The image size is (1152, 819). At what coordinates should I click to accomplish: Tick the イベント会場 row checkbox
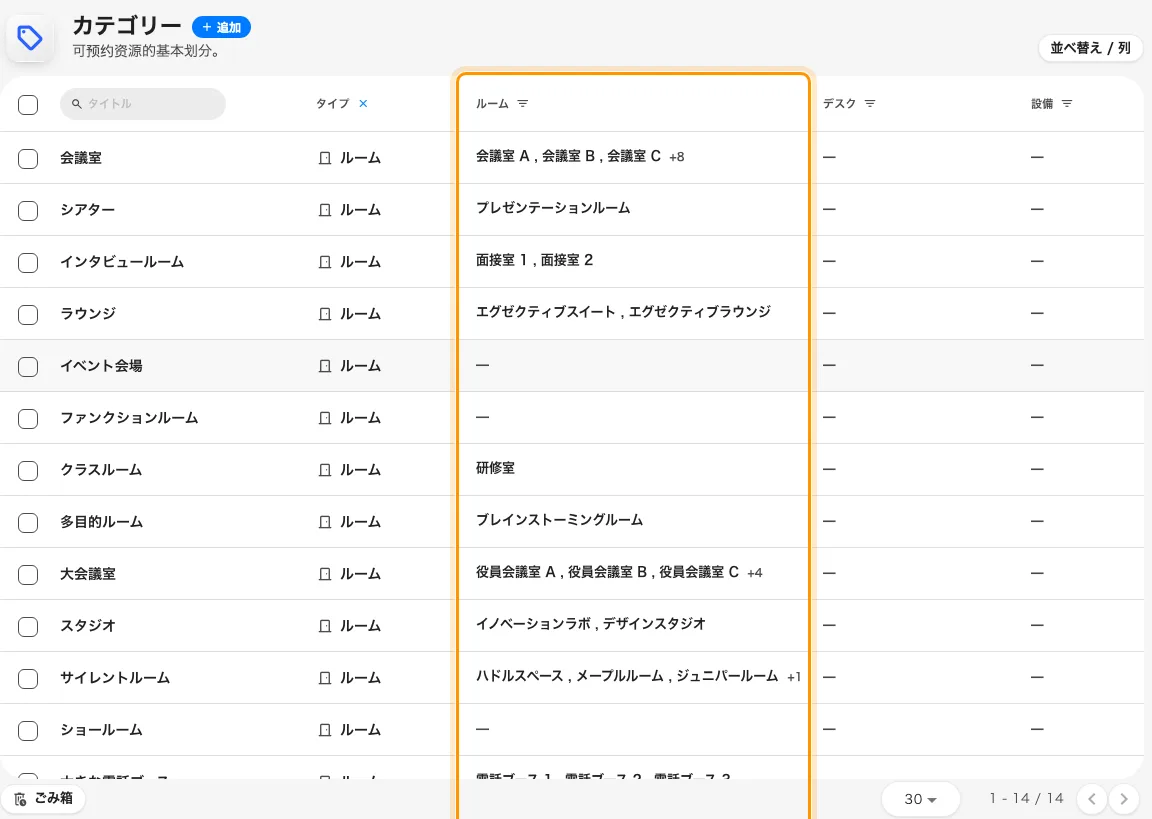(x=28, y=367)
